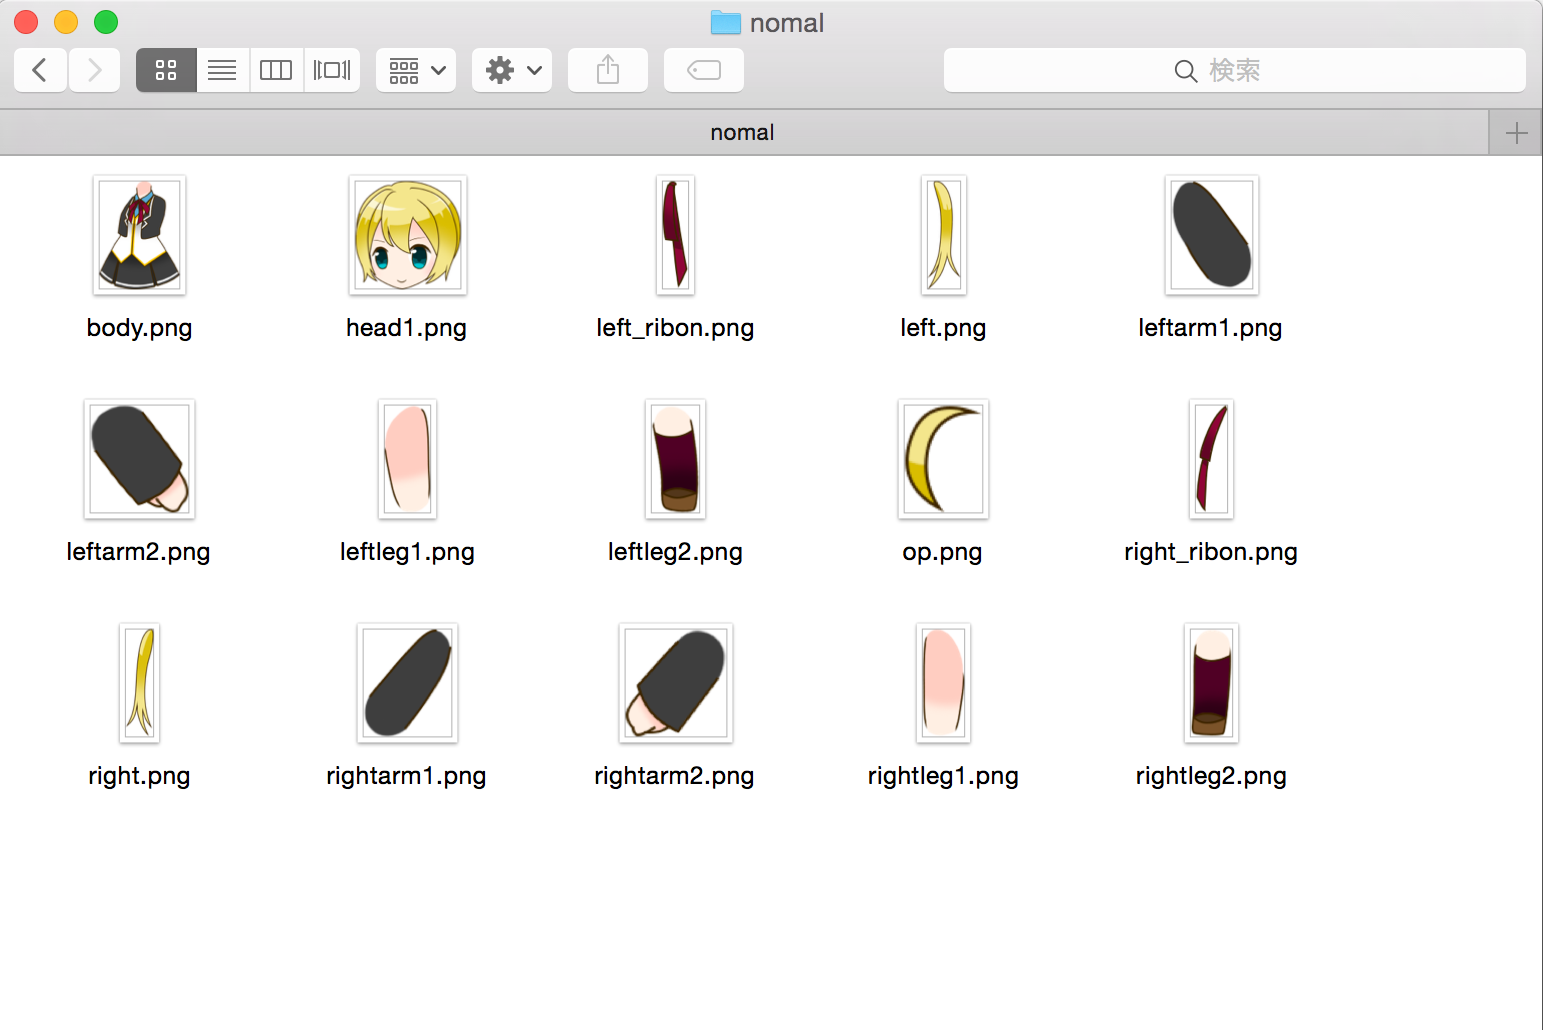This screenshot has width=1543, height=1030.
Task: Select right_ribon.png thumbnail
Action: (x=1211, y=459)
